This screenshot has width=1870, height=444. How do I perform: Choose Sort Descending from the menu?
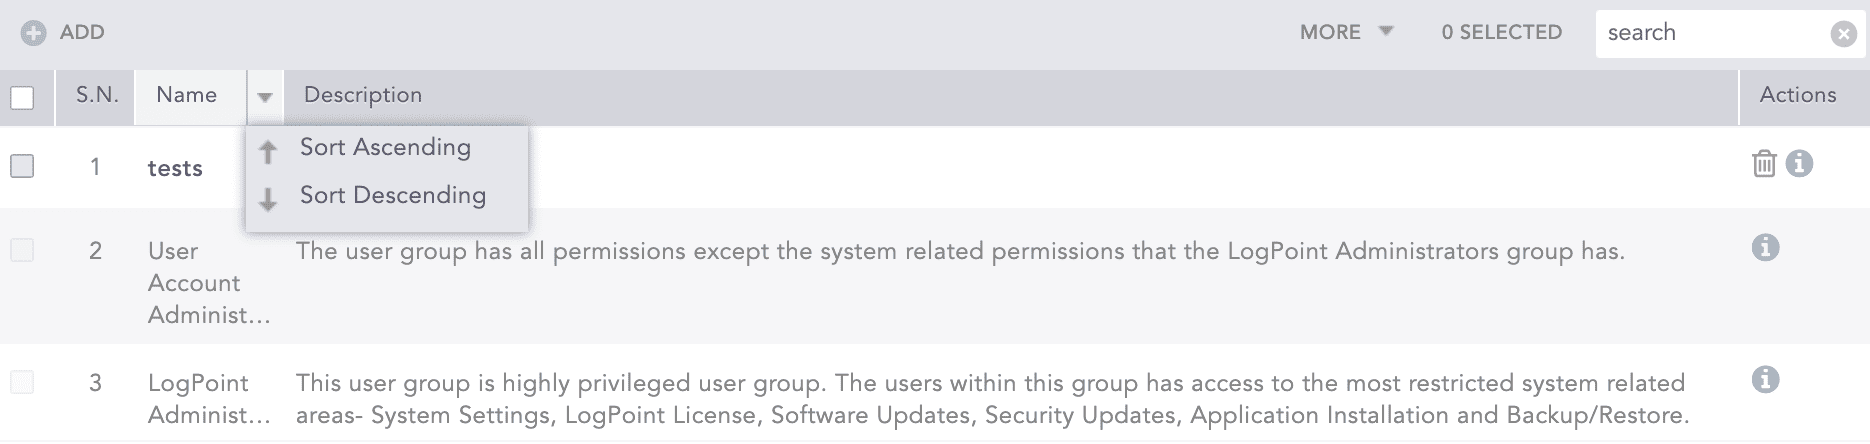(393, 196)
